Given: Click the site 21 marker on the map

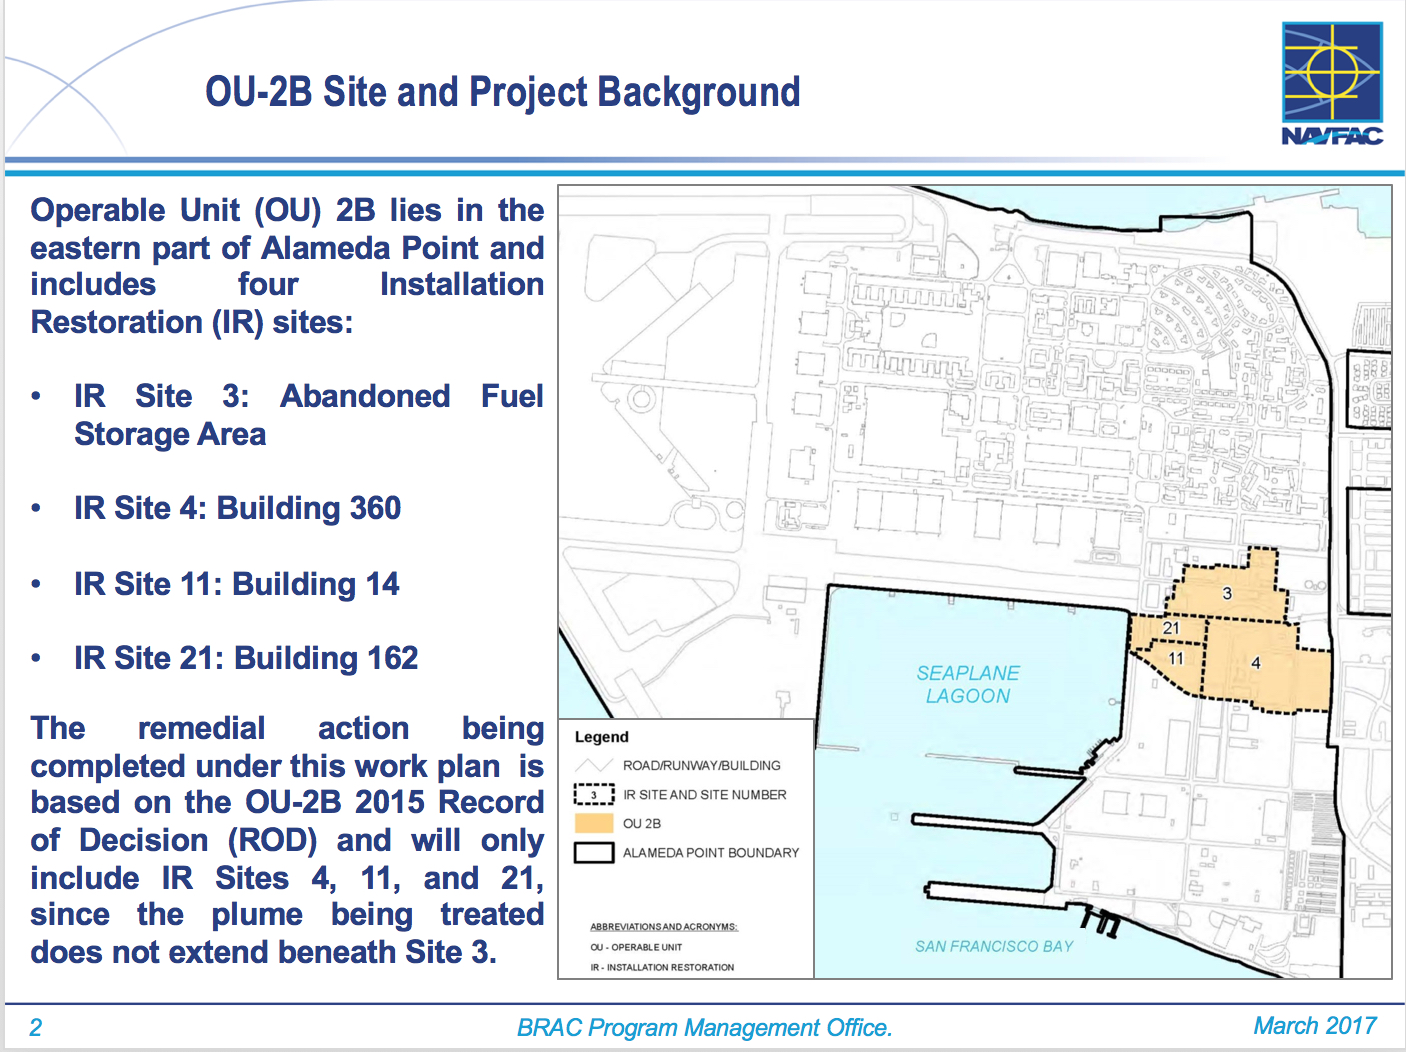Looking at the screenshot, I should coord(1171,628).
